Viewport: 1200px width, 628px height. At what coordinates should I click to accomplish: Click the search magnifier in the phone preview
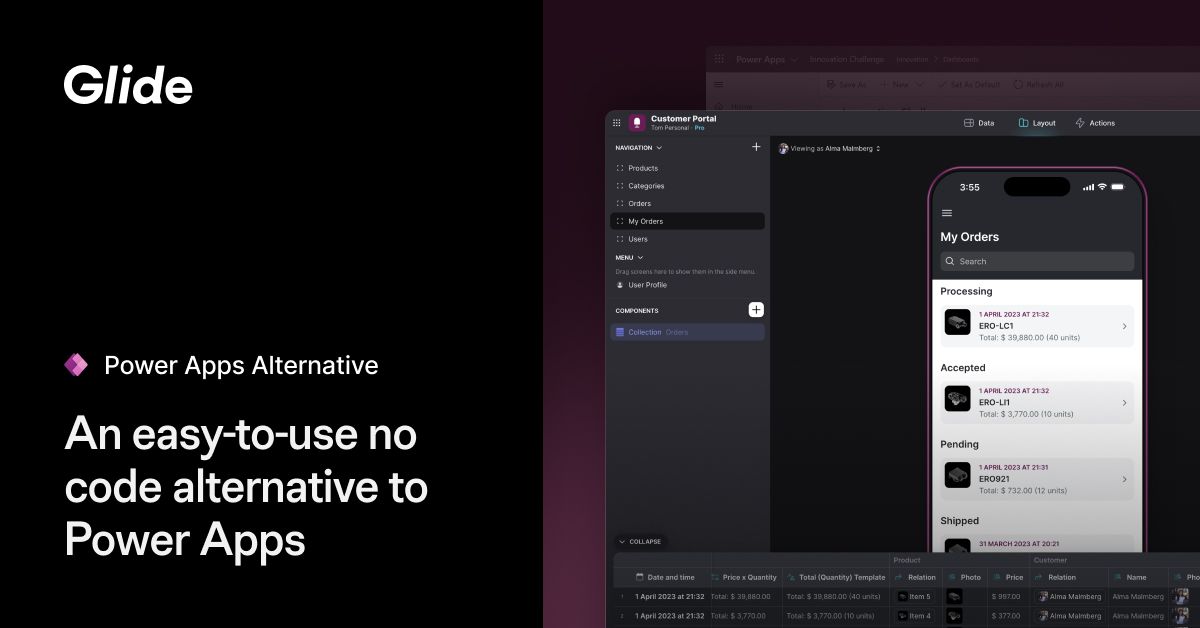[x=950, y=261]
